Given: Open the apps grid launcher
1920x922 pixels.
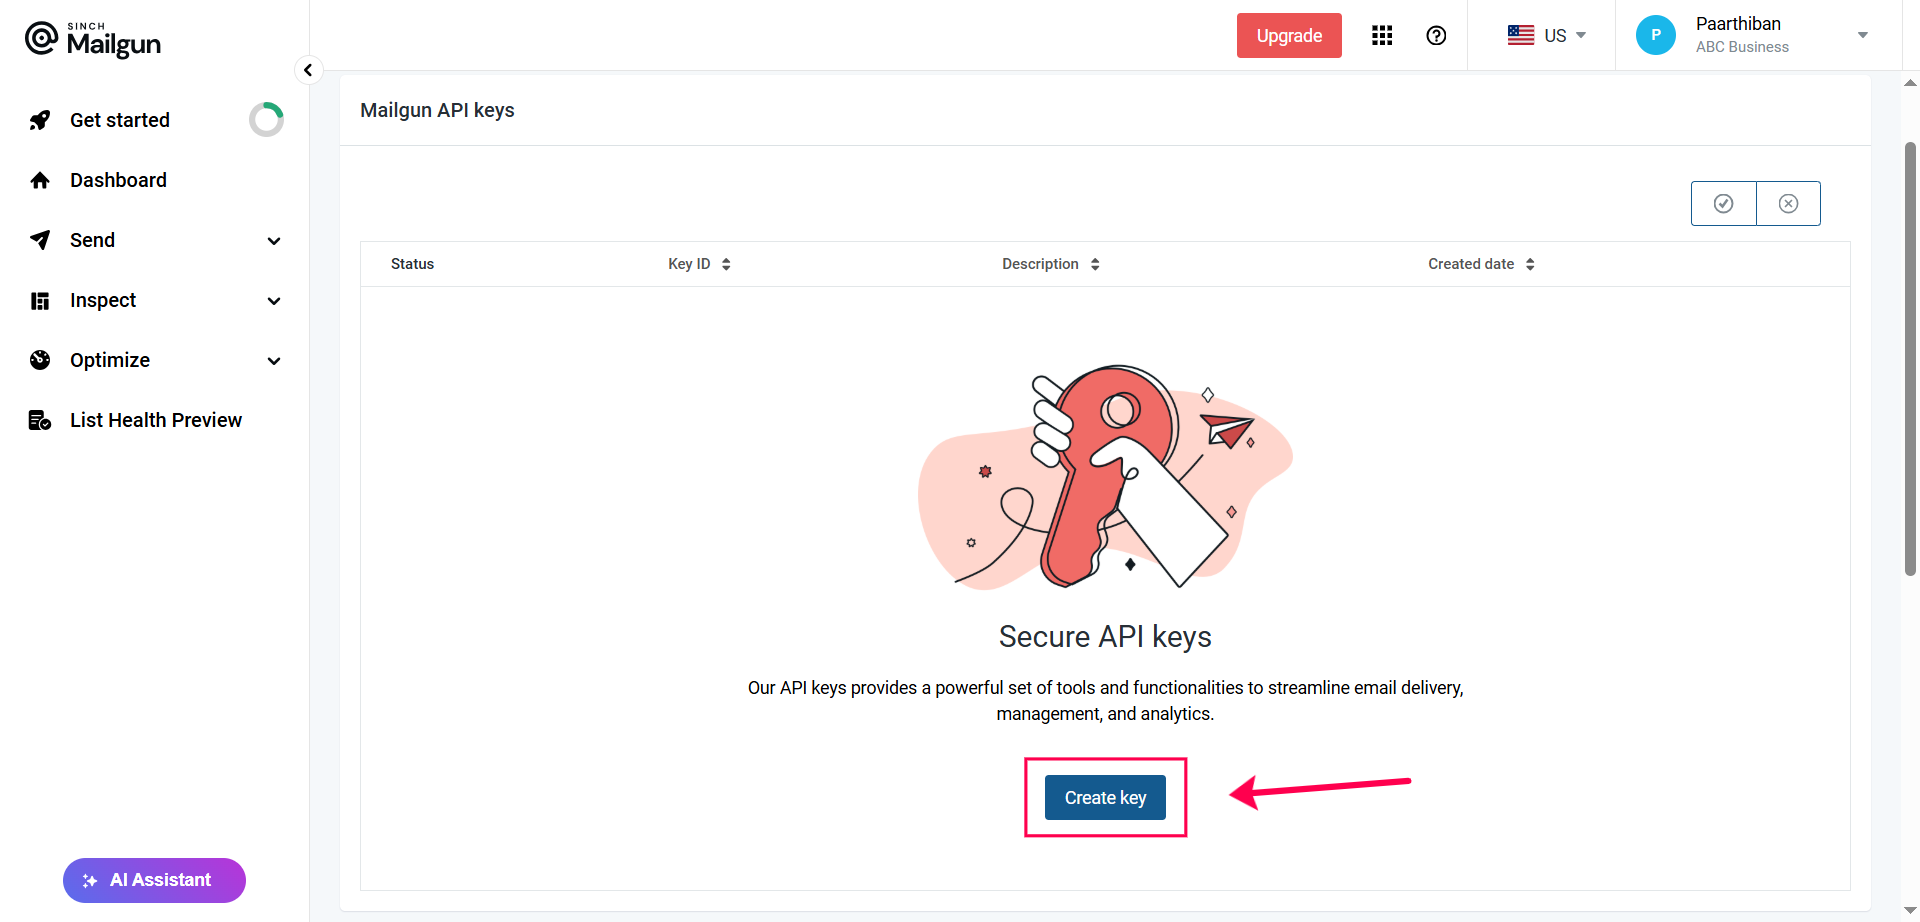Looking at the screenshot, I should pos(1381,35).
